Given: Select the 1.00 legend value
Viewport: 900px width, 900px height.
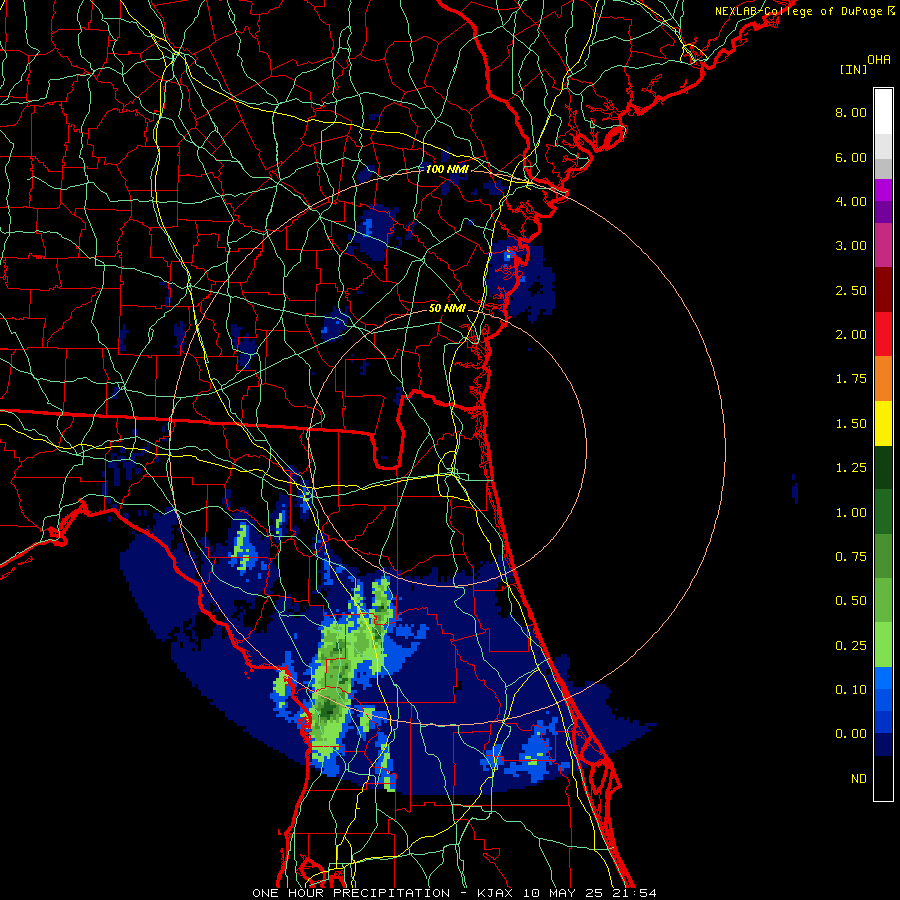Looking at the screenshot, I should click(x=851, y=513).
